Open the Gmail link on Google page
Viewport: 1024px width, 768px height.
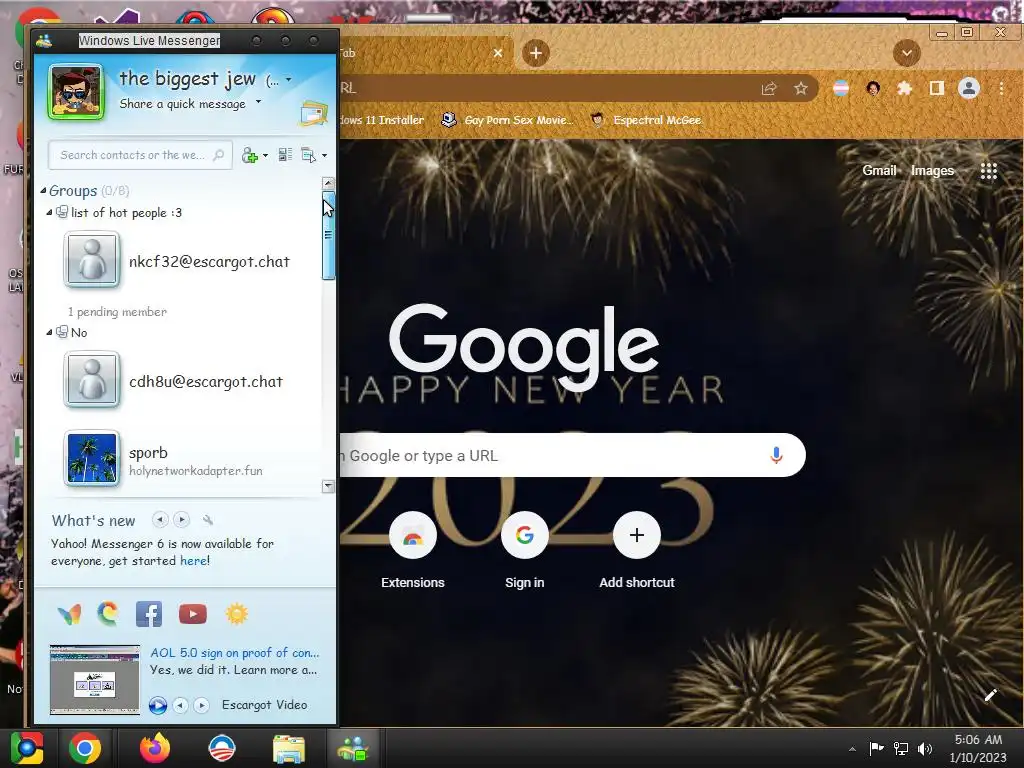(879, 170)
